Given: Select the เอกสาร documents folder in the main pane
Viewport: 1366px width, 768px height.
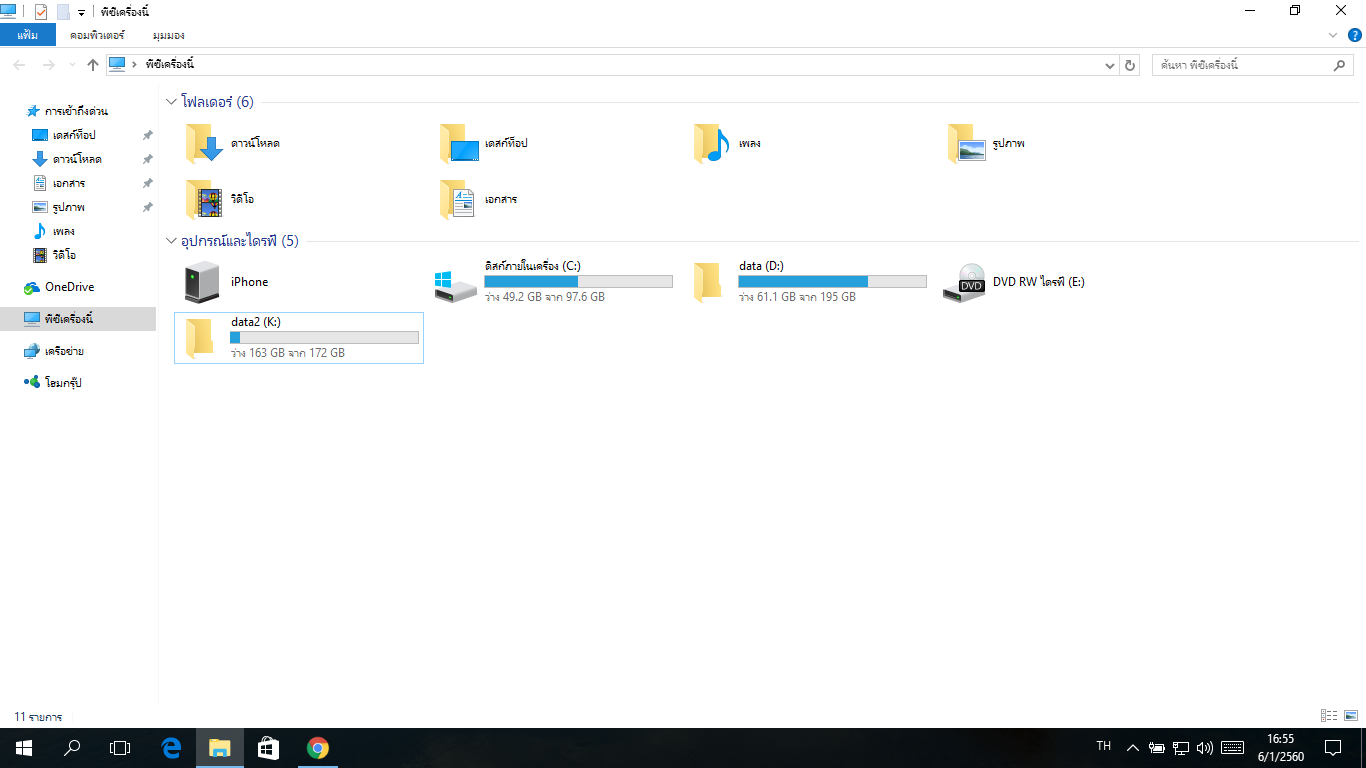Looking at the screenshot, I should click(x=479, y=199).
